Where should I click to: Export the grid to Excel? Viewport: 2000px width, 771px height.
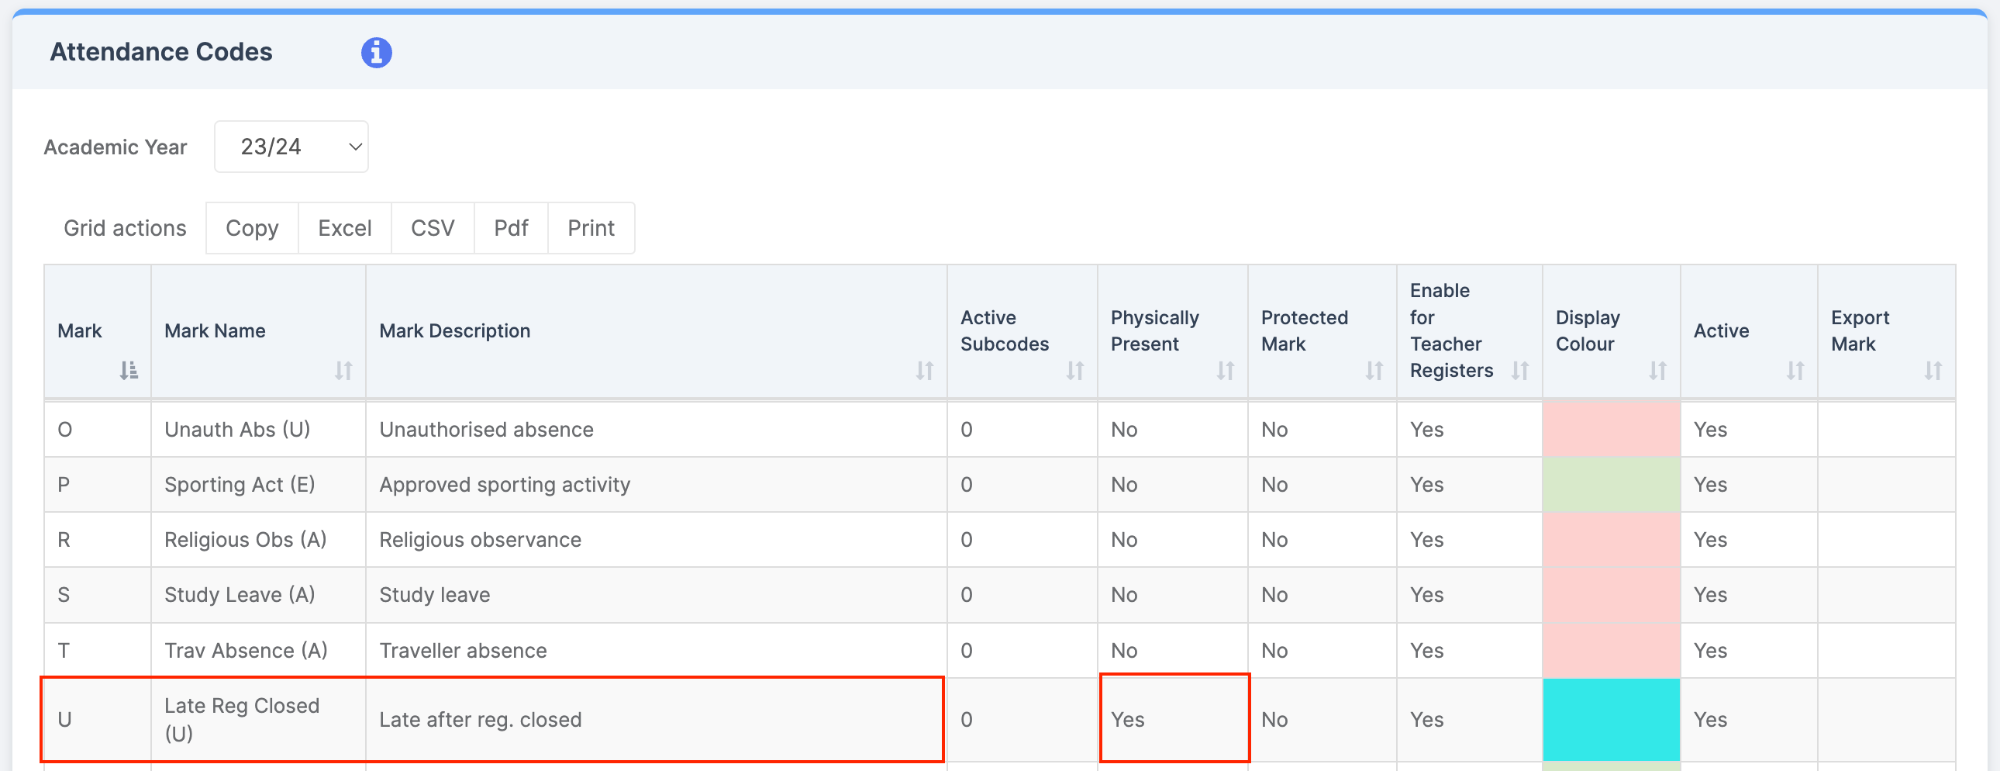coord(345,228)
